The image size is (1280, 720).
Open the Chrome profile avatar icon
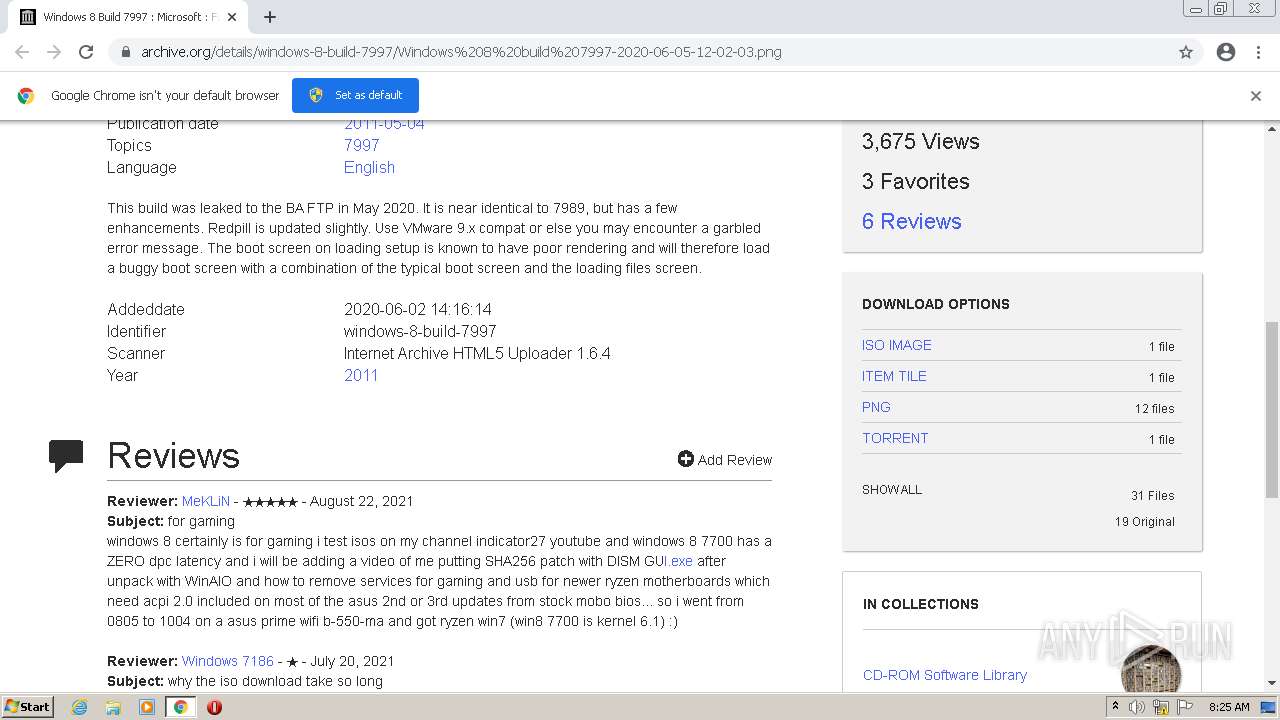point(1226,52)
